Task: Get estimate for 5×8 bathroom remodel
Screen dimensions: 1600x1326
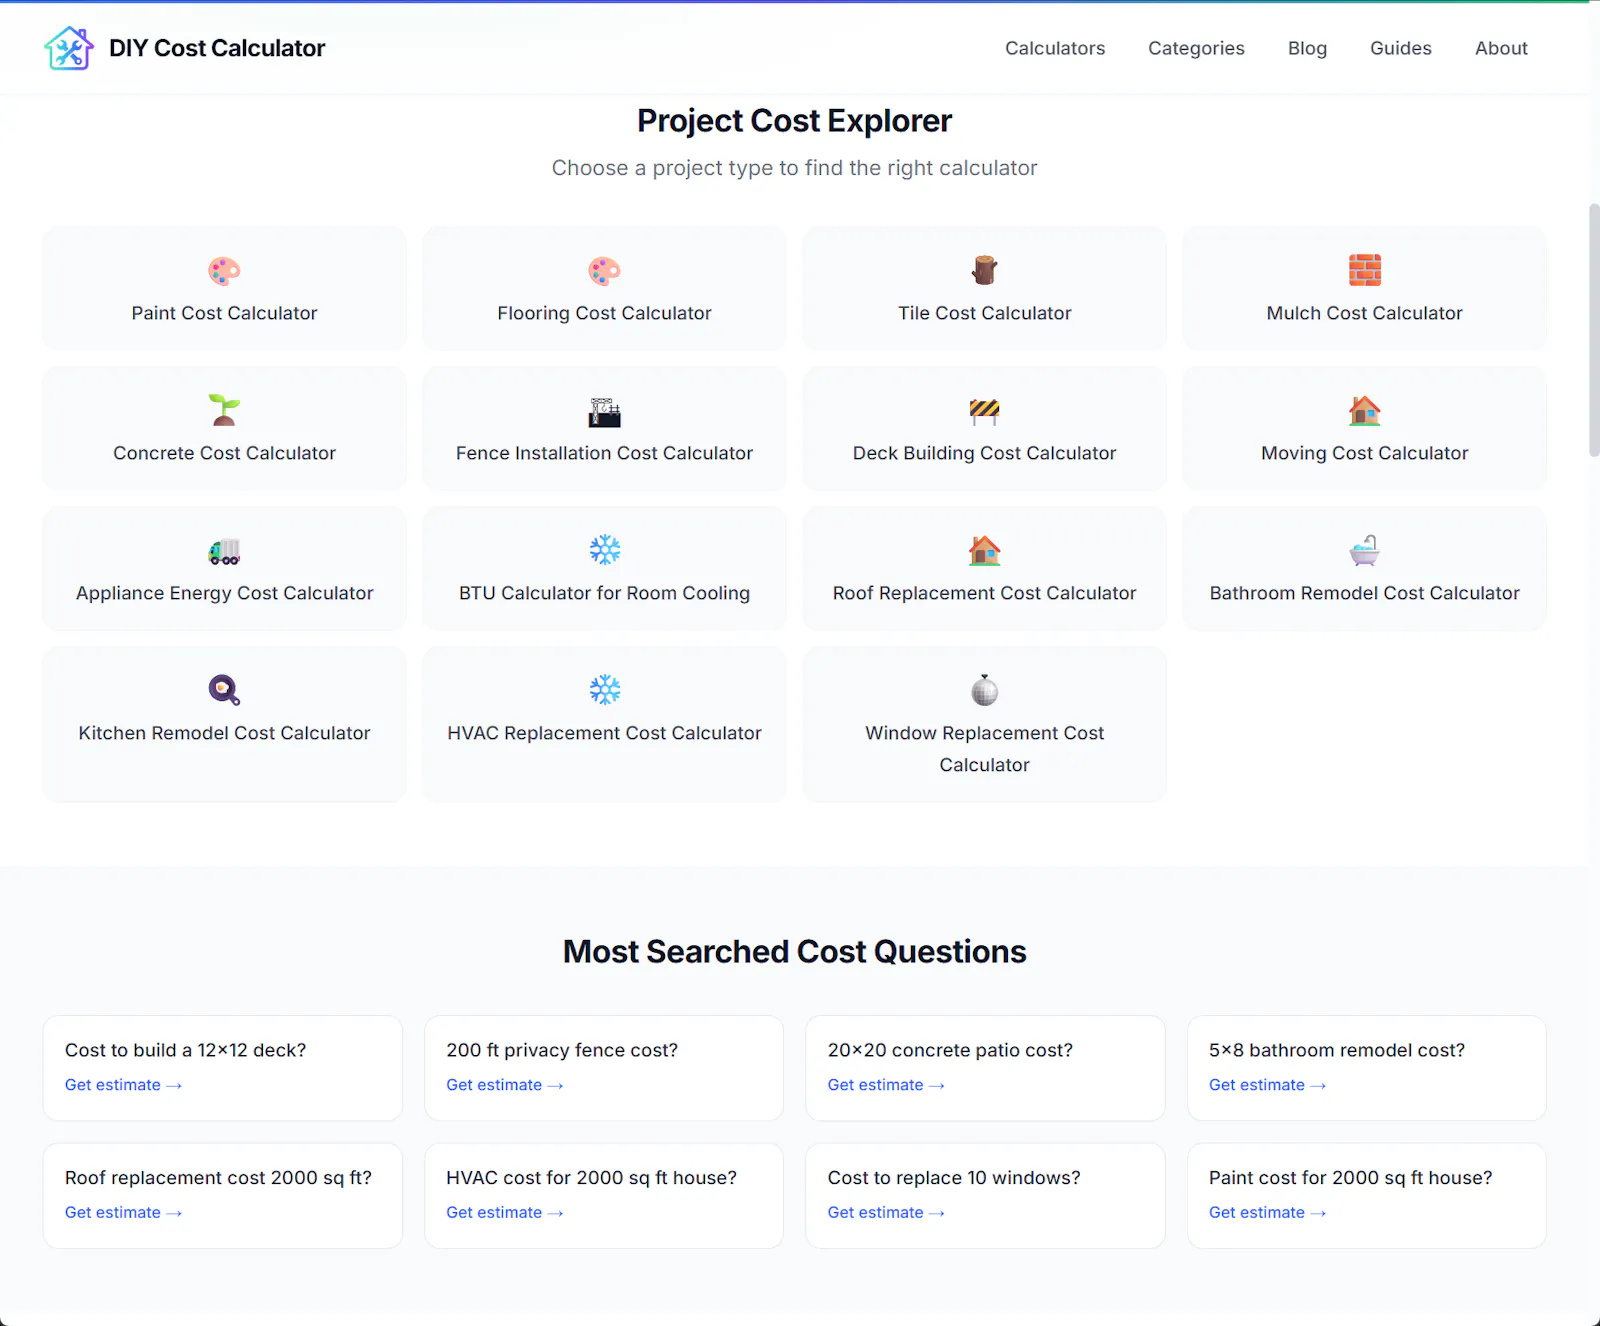Action: pos(1267,1085)
